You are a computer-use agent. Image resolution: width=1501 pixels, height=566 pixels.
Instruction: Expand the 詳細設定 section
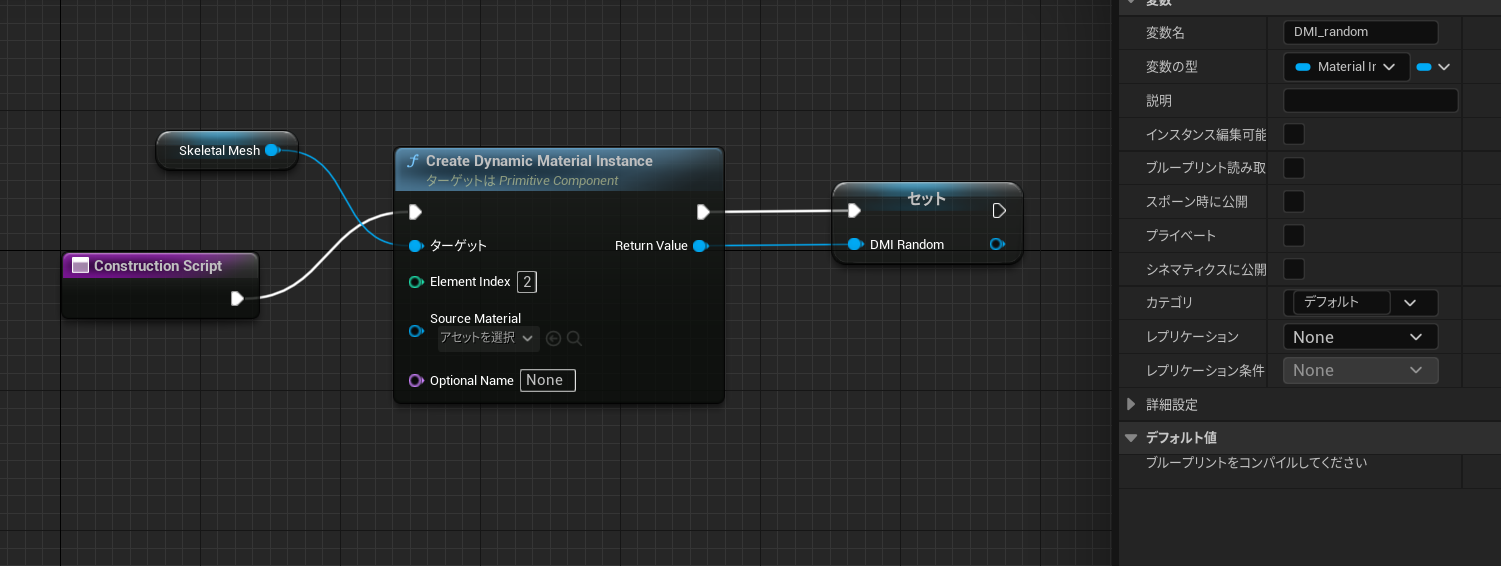coord(1131,405)
